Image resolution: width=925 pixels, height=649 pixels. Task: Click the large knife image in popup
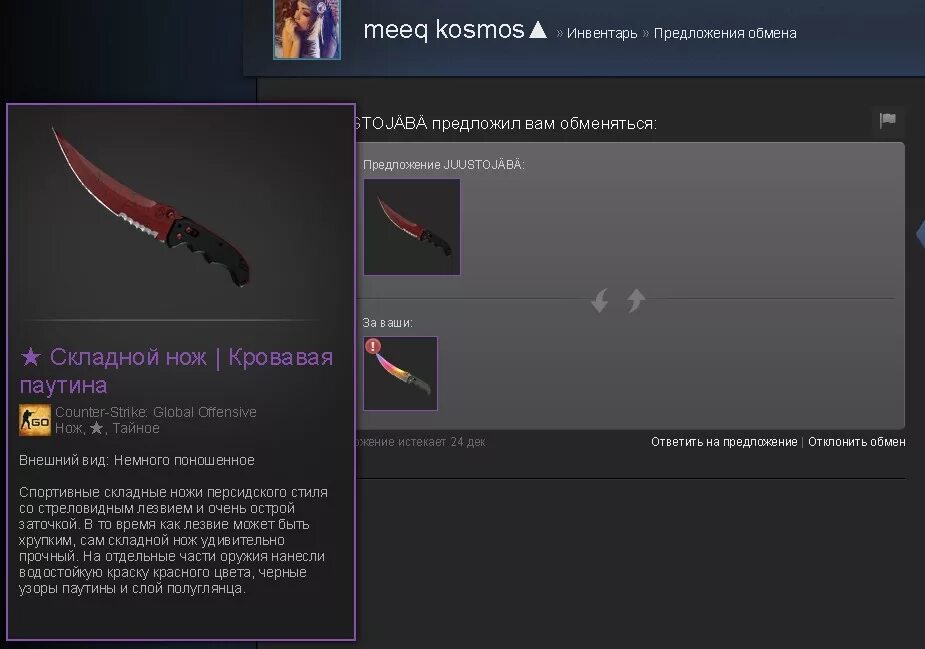click(151, 206)
